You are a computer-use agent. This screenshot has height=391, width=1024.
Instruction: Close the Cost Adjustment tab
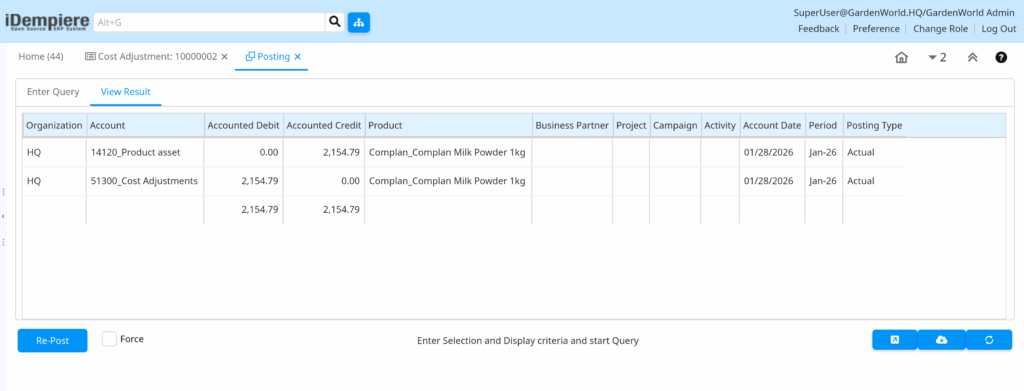pyautogui.click(x=224, y=57)
